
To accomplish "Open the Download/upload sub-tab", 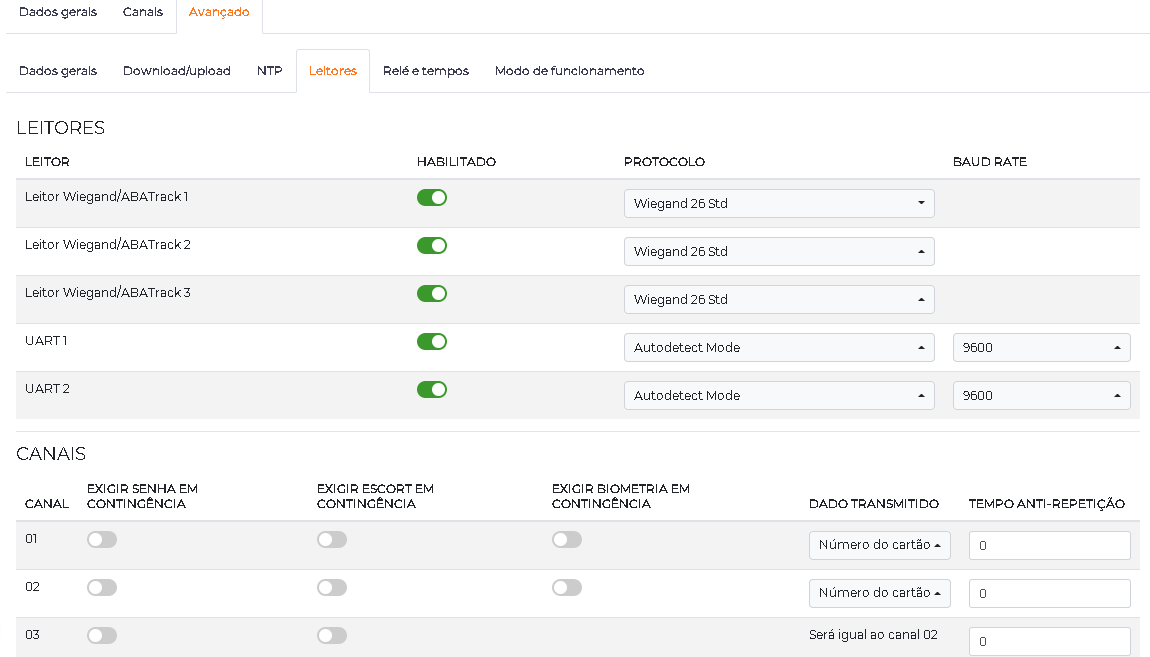I will pos(177,71).
